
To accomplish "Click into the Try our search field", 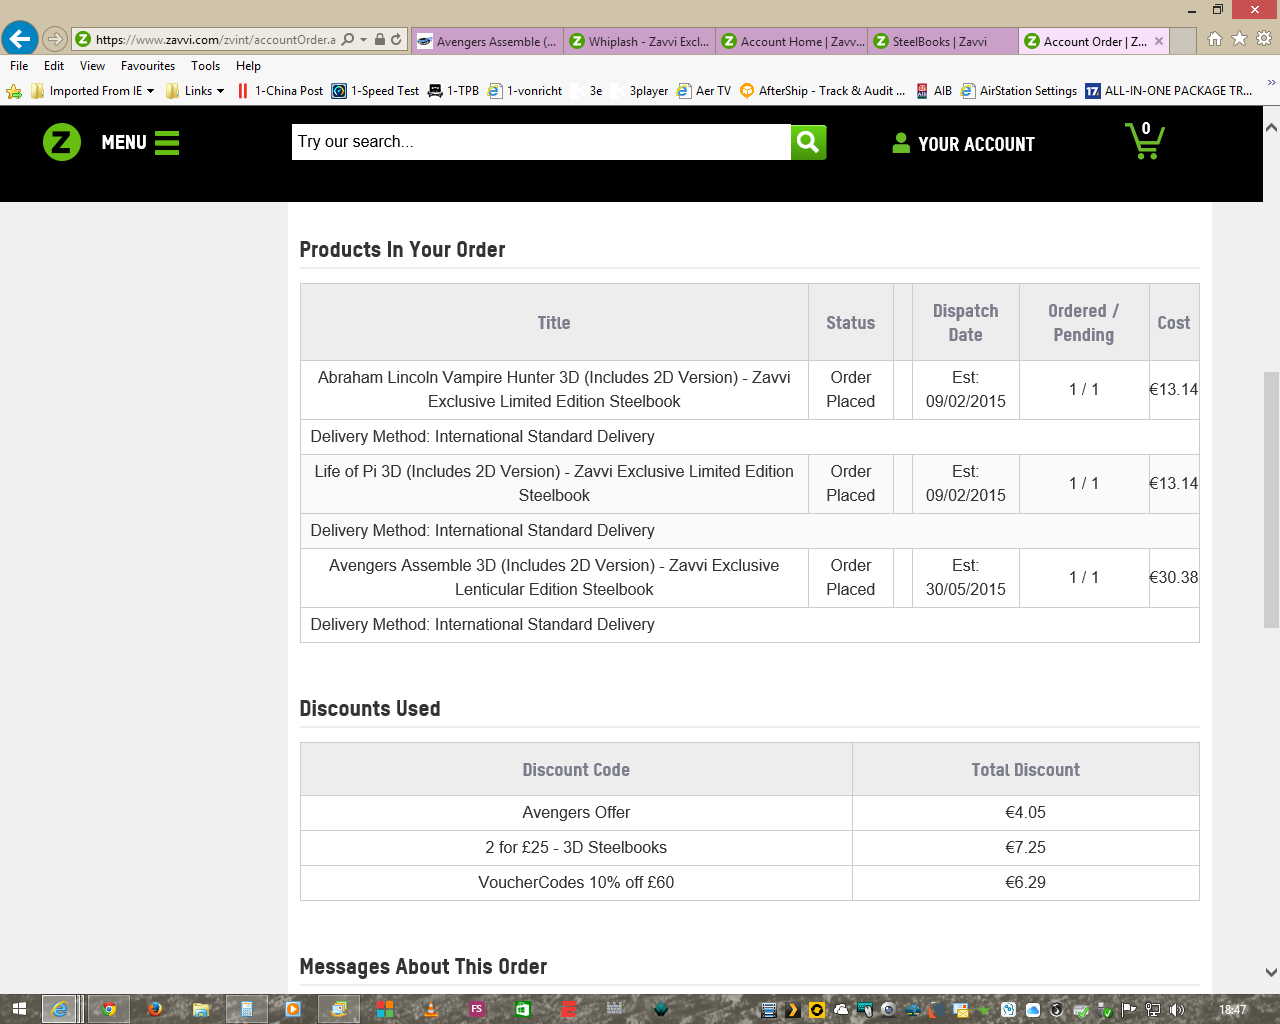I will tap(541, 142).
